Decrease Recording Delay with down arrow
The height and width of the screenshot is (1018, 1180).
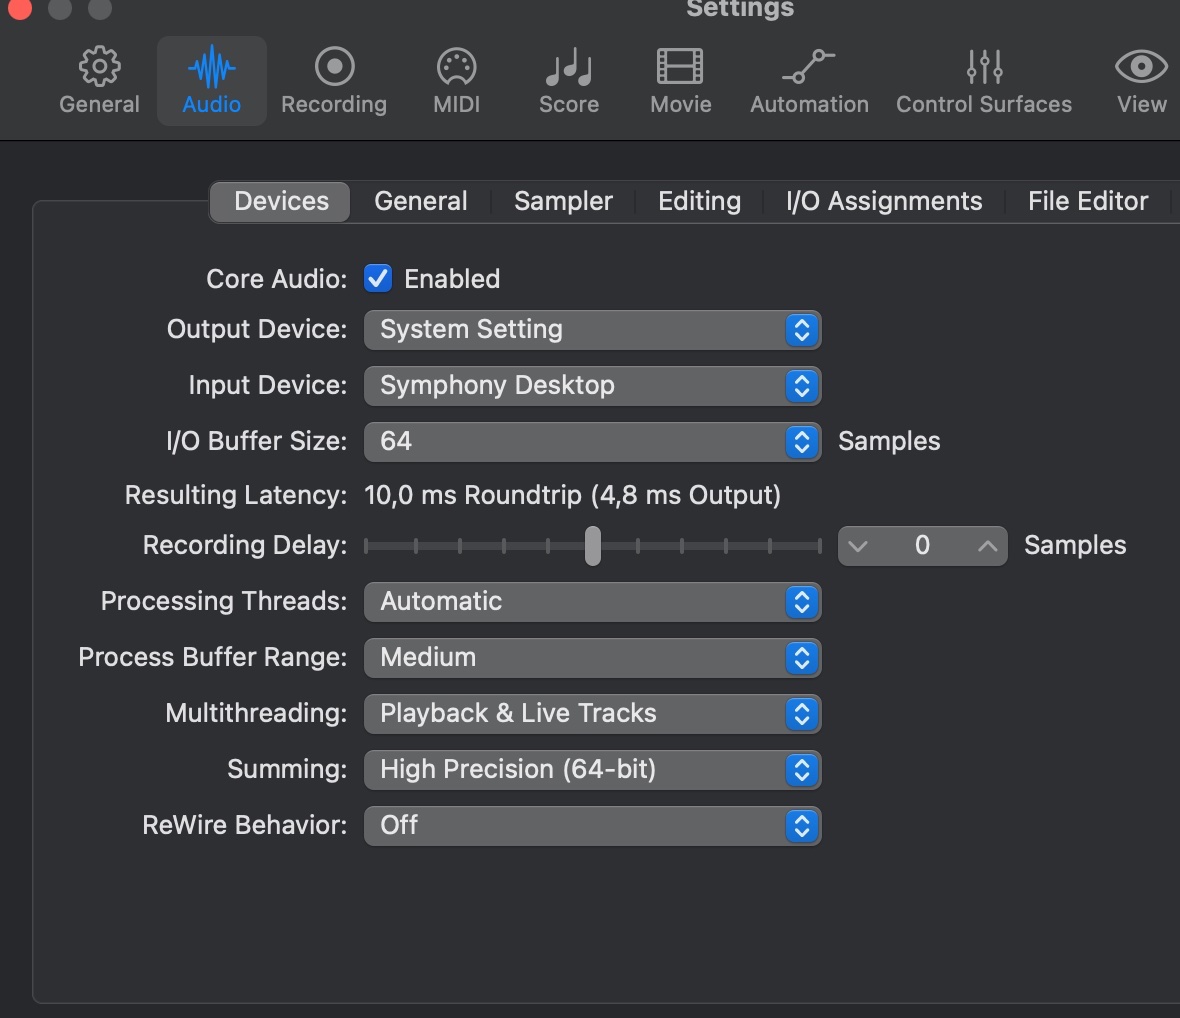pyautogui.click(x=858, y=546)
